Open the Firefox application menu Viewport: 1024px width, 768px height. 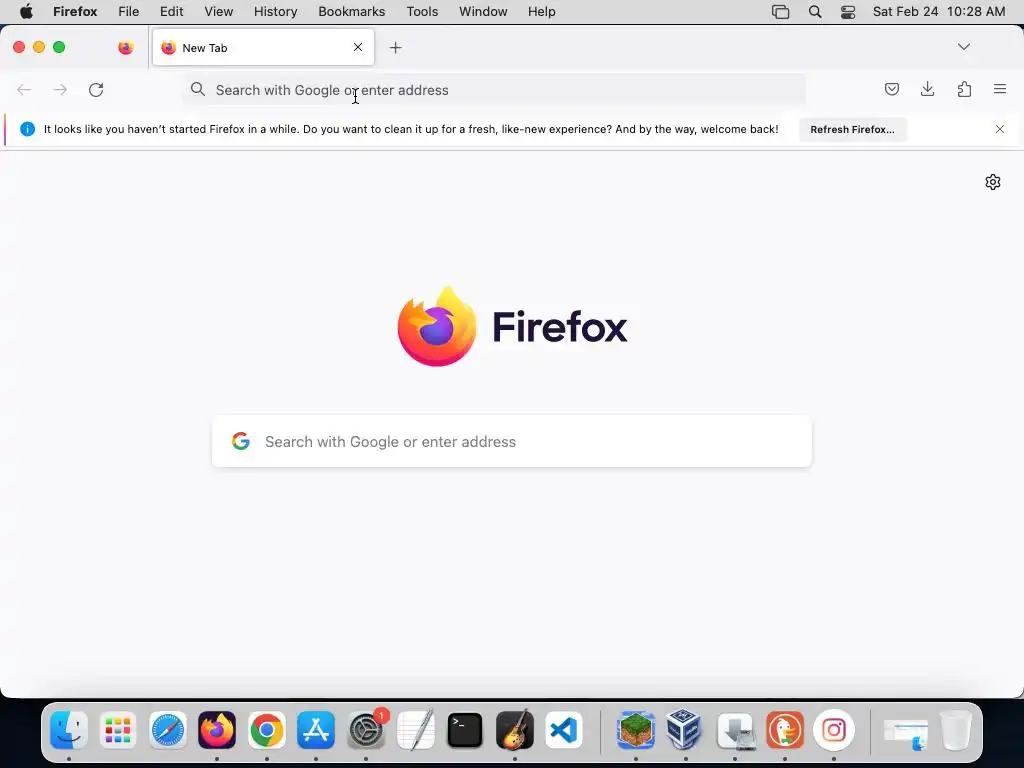(x=75, y=12)
